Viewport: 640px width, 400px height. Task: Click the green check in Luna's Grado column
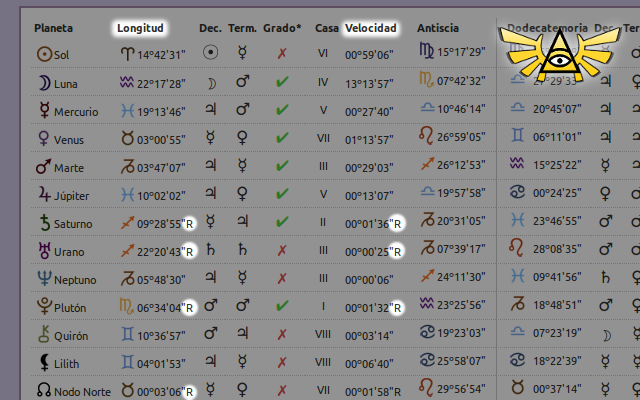click(282, 82)
